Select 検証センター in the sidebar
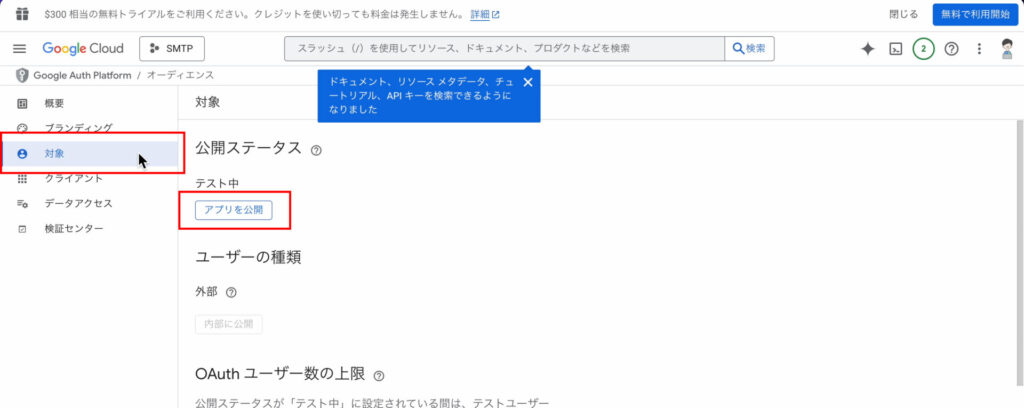 coord(89,228)
